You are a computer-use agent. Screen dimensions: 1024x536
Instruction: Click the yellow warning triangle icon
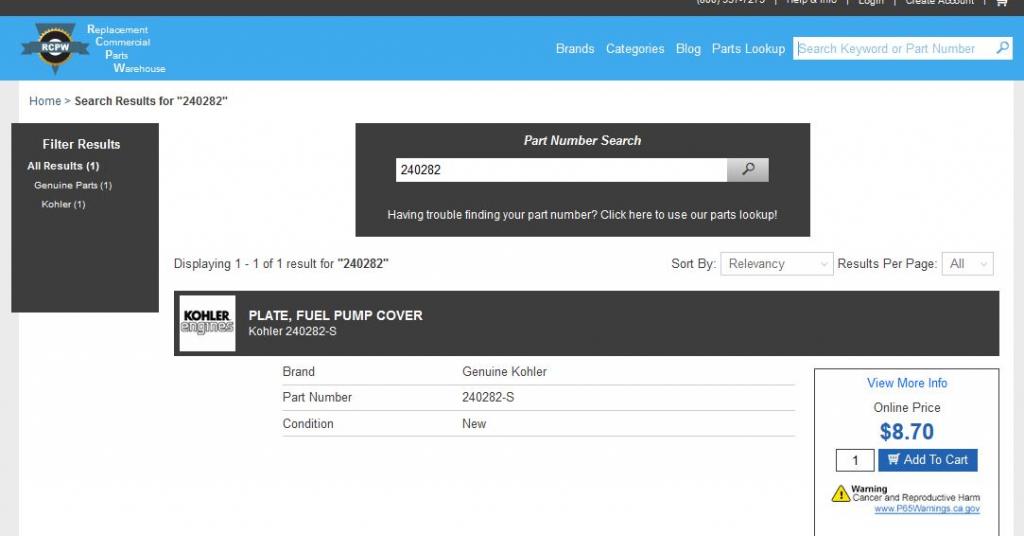point(840,494)
